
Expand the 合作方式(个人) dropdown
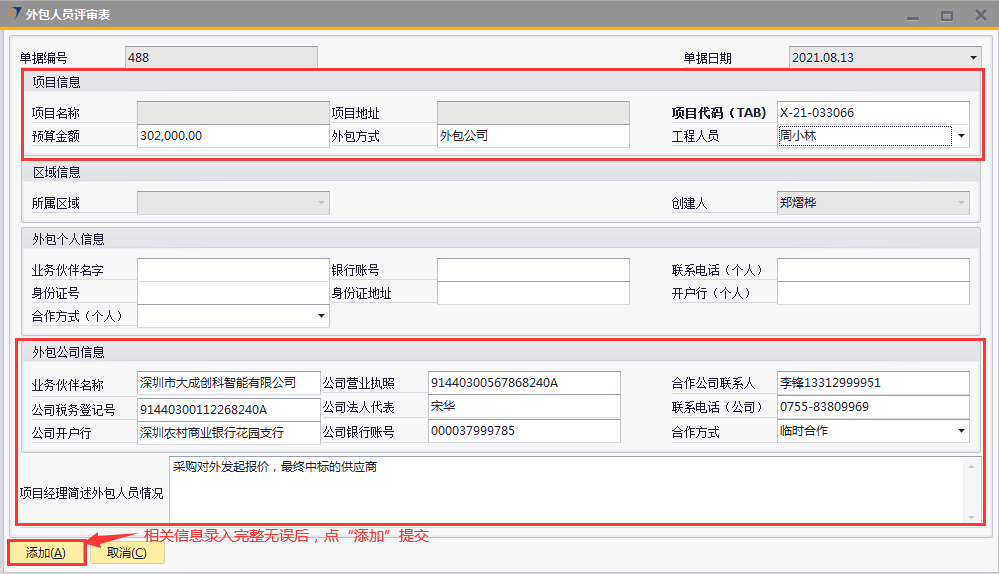321,316
